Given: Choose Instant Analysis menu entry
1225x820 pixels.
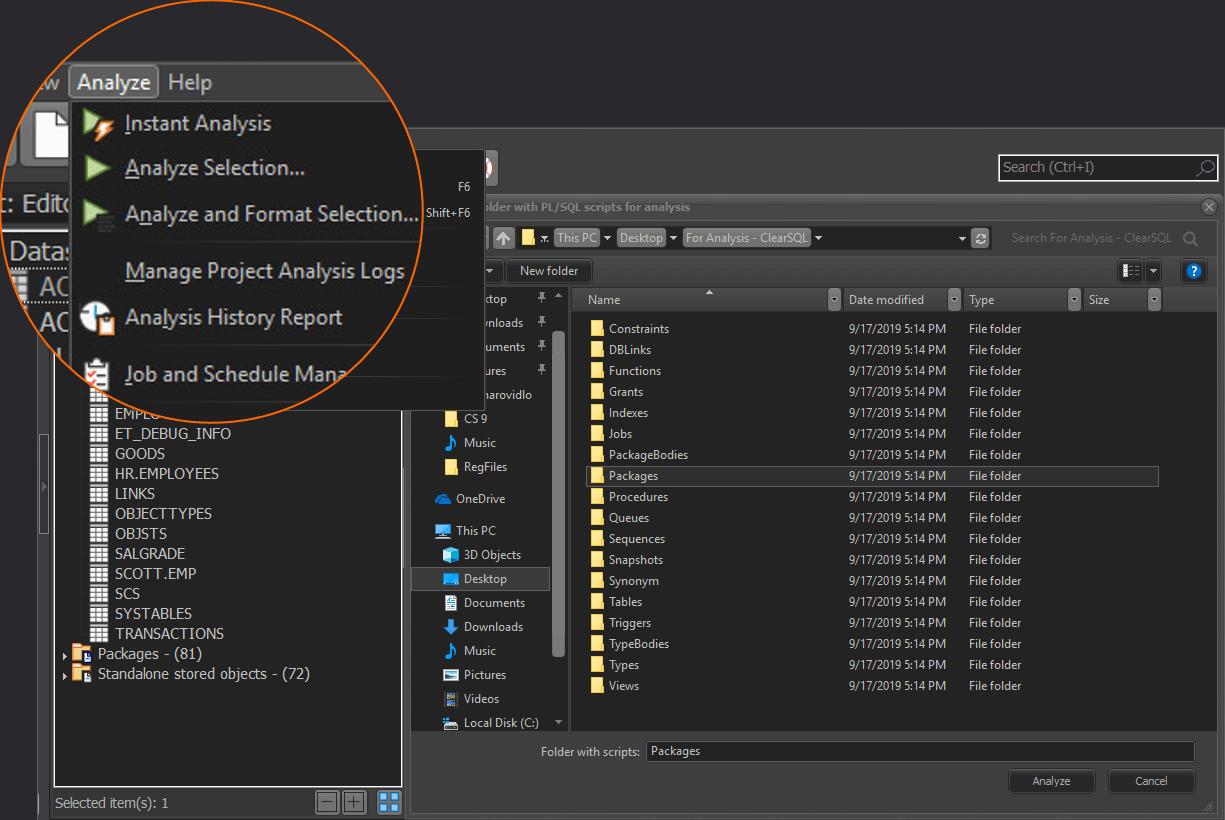Looking at the screenshot, I should [x=198, y=124].
